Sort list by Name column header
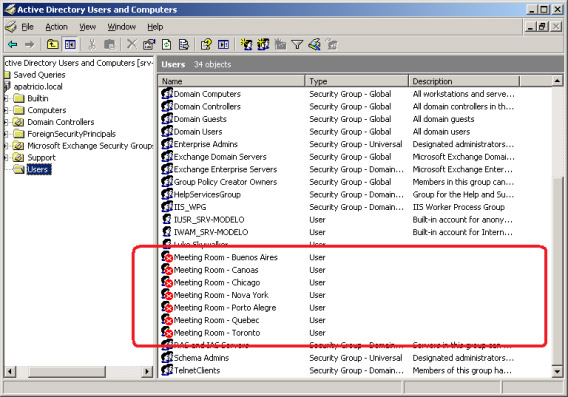Screen dimensions: 568x397 pos(231,81)
